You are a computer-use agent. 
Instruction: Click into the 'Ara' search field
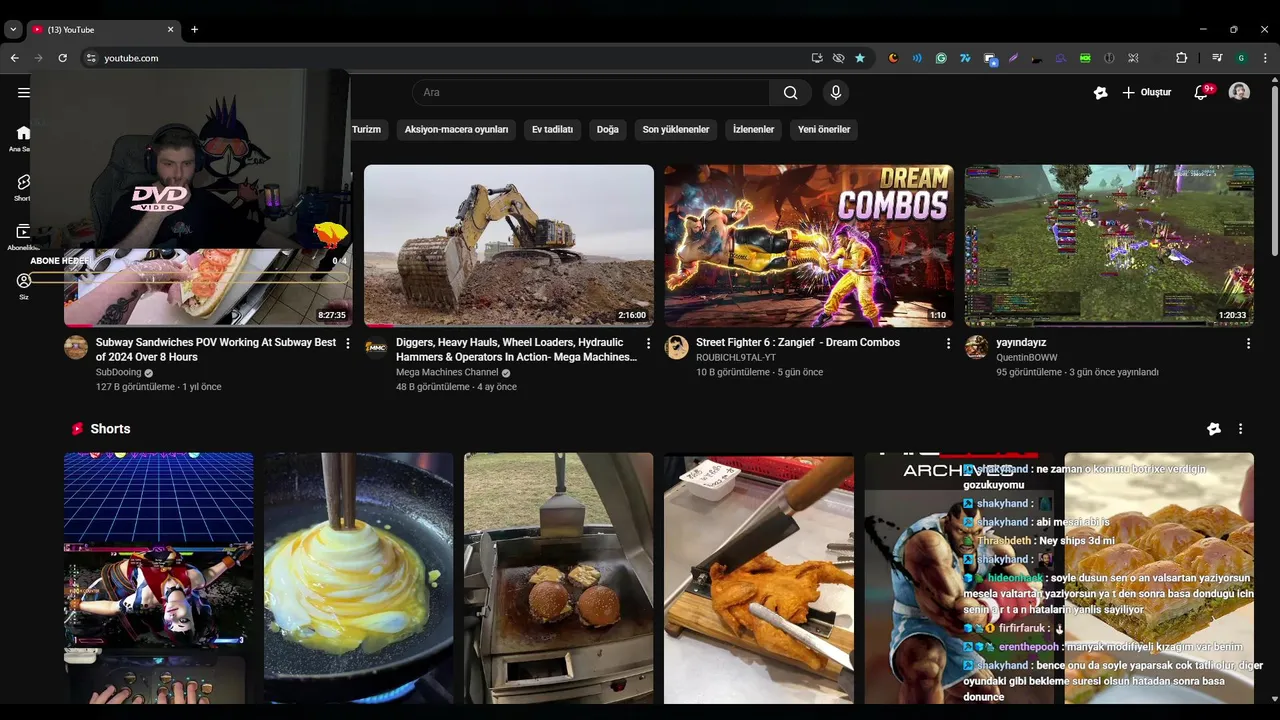coord(591,93)
